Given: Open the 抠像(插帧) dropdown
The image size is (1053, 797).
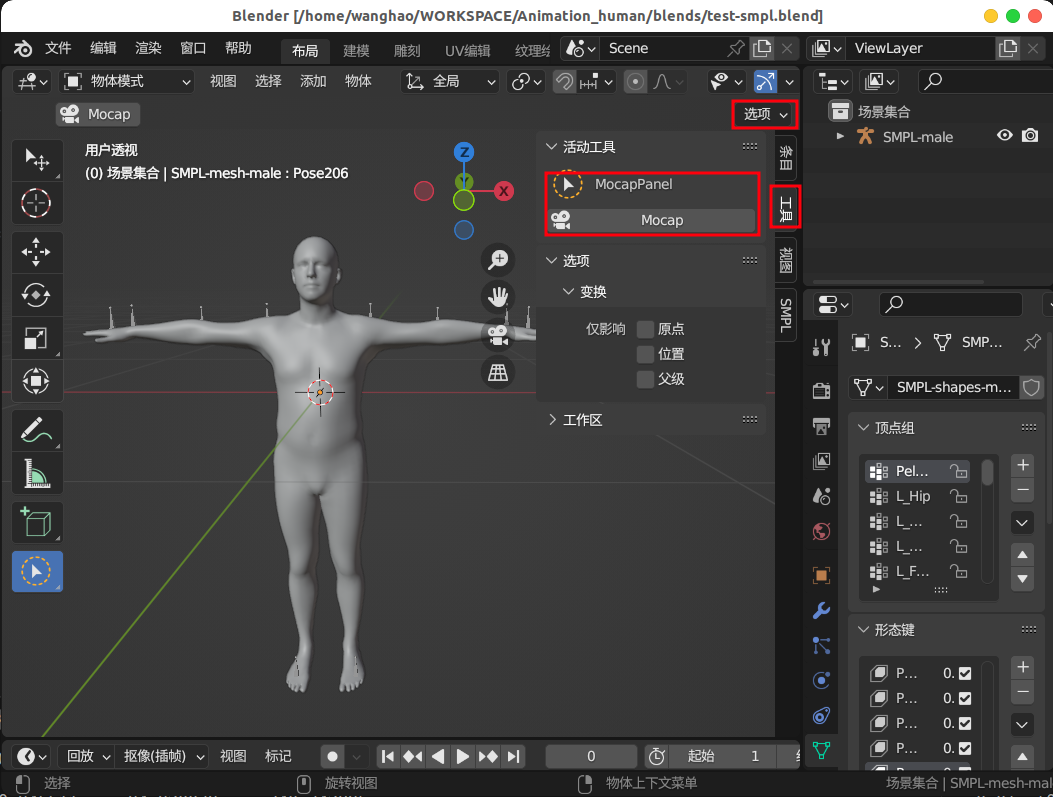Looking at the screenshot, I should click(162, 757).
